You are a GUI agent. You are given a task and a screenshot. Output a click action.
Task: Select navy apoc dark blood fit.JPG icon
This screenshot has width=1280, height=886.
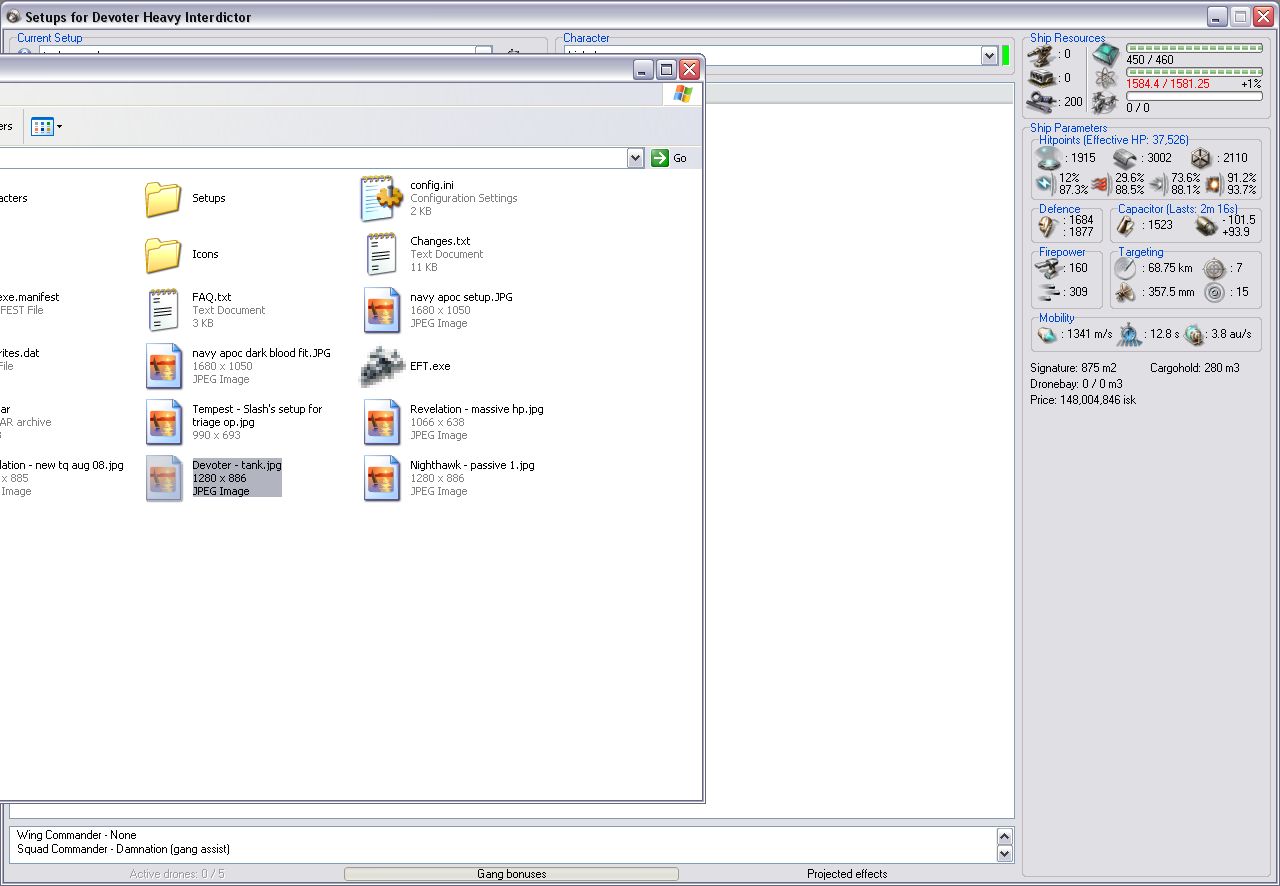(163, 367)
